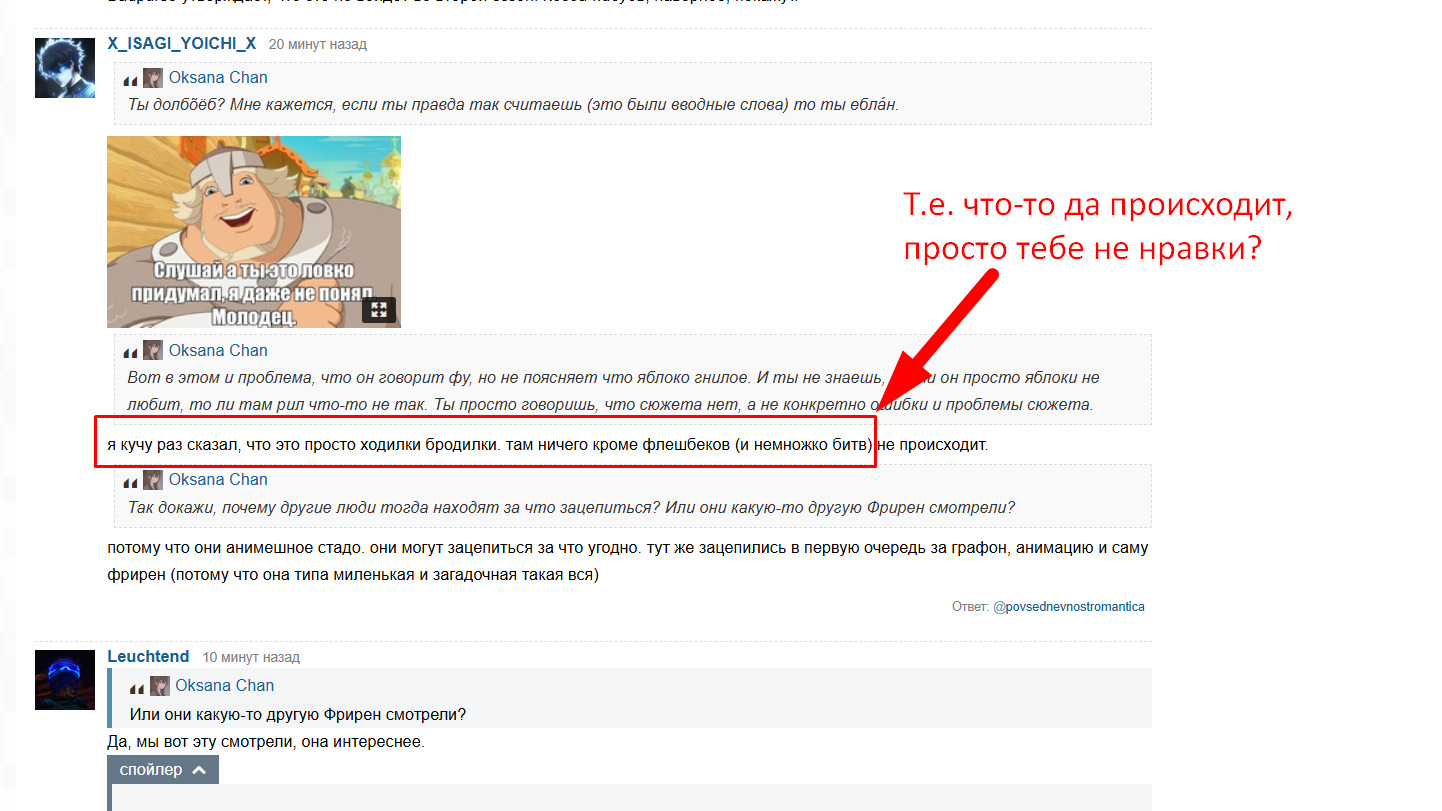Click the quote mark icon in Leuchtend's comment
Image resolution: width=1442 pixels, height=811 pixels.
(137, 687)
